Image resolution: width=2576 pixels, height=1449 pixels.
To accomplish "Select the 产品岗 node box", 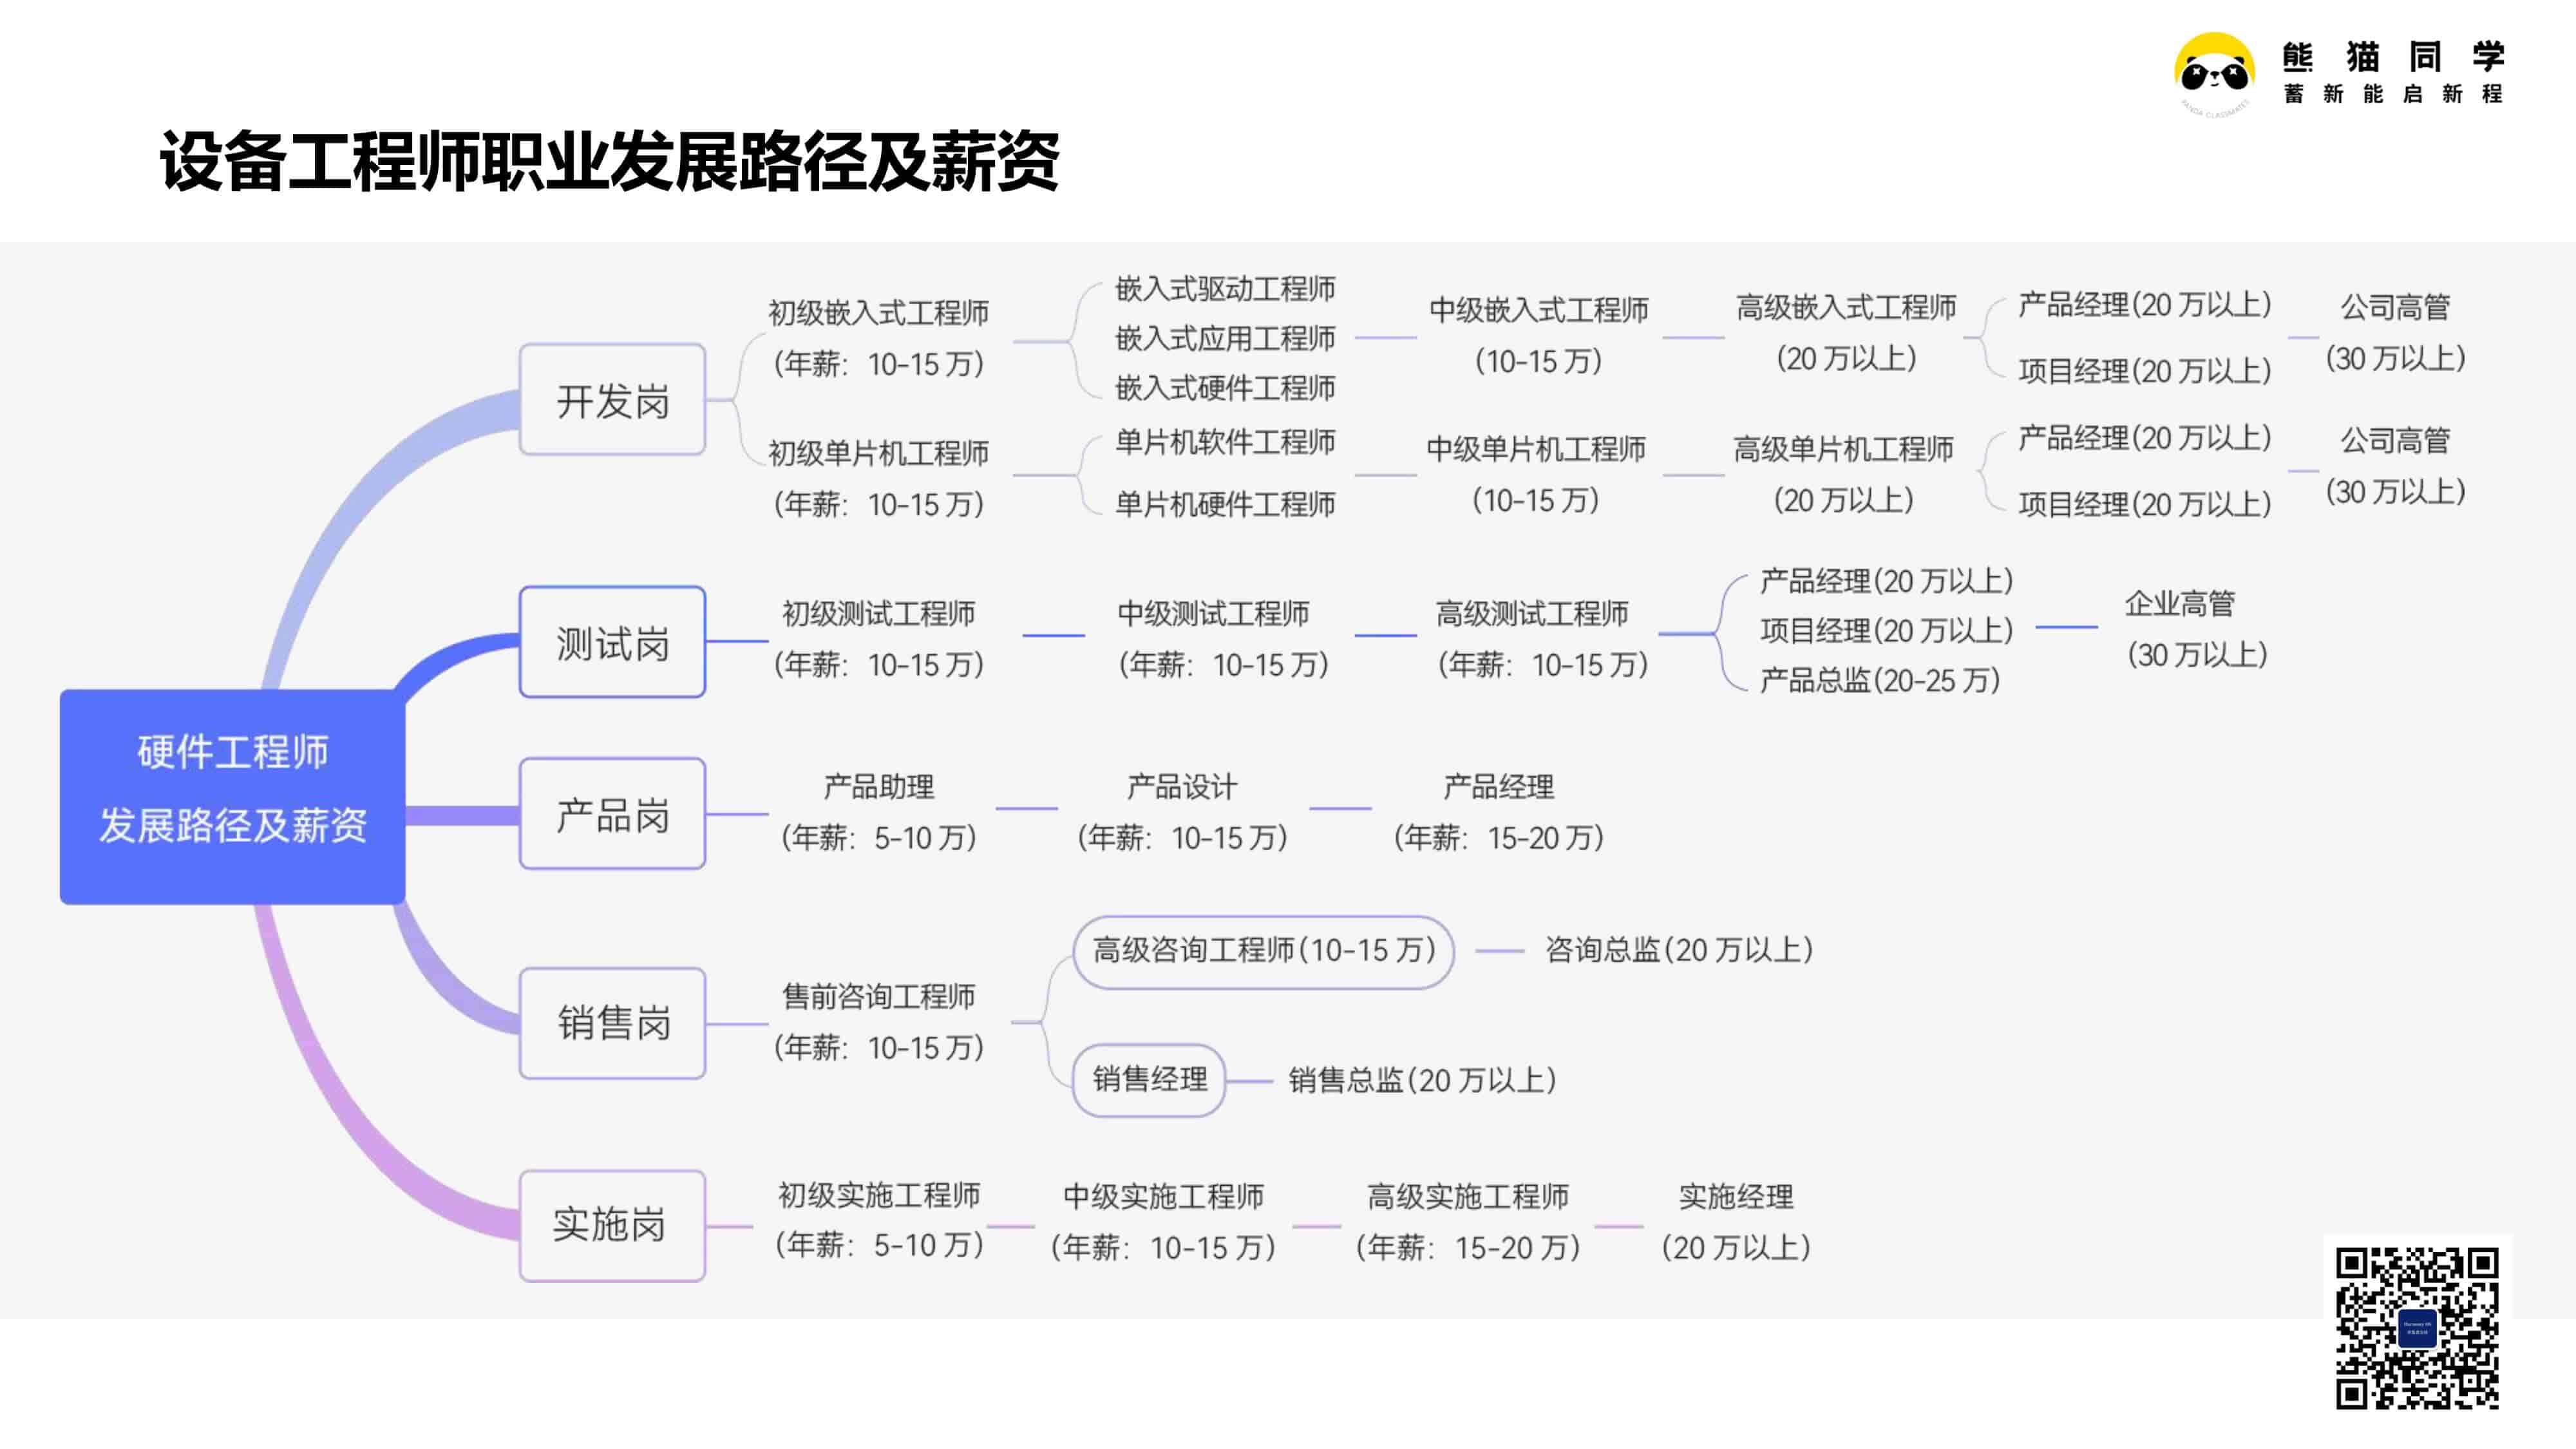I will coord(612,814).
